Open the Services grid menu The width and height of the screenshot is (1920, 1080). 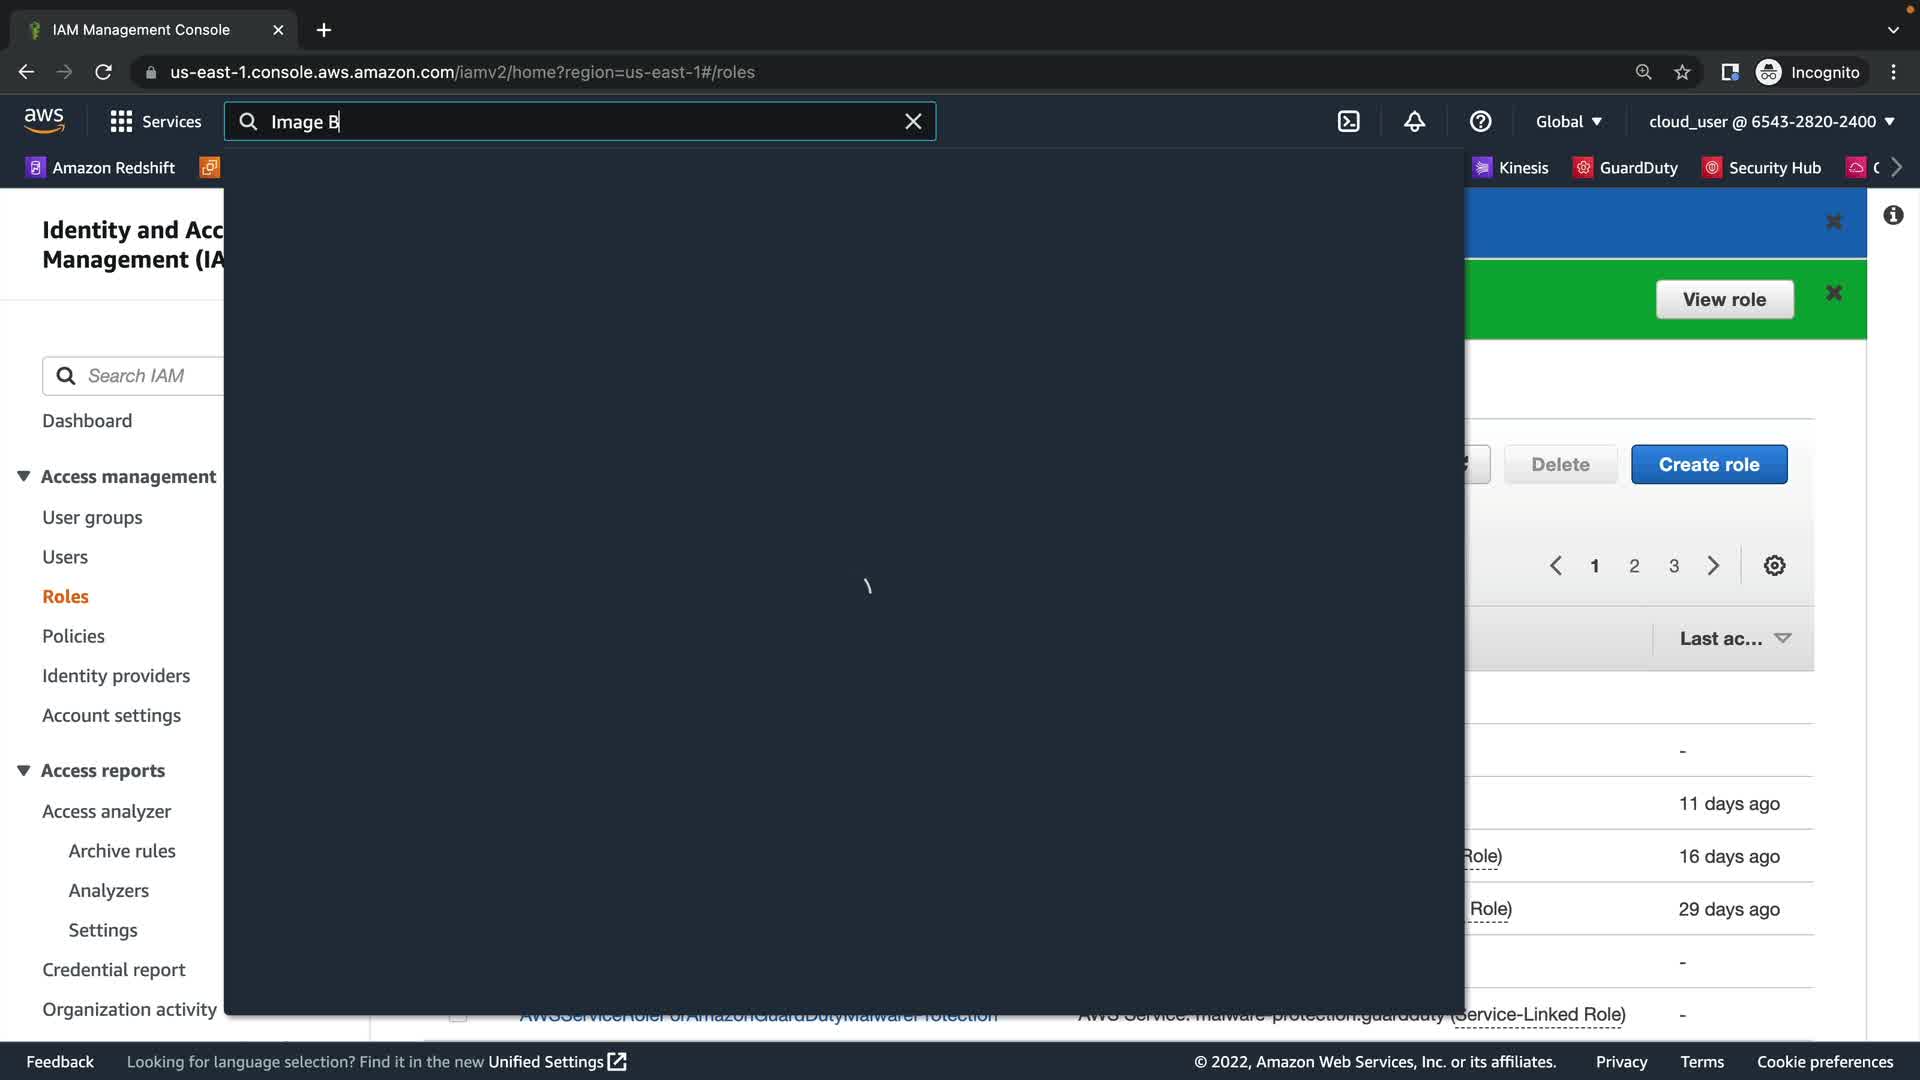click(x=155, y=121)
